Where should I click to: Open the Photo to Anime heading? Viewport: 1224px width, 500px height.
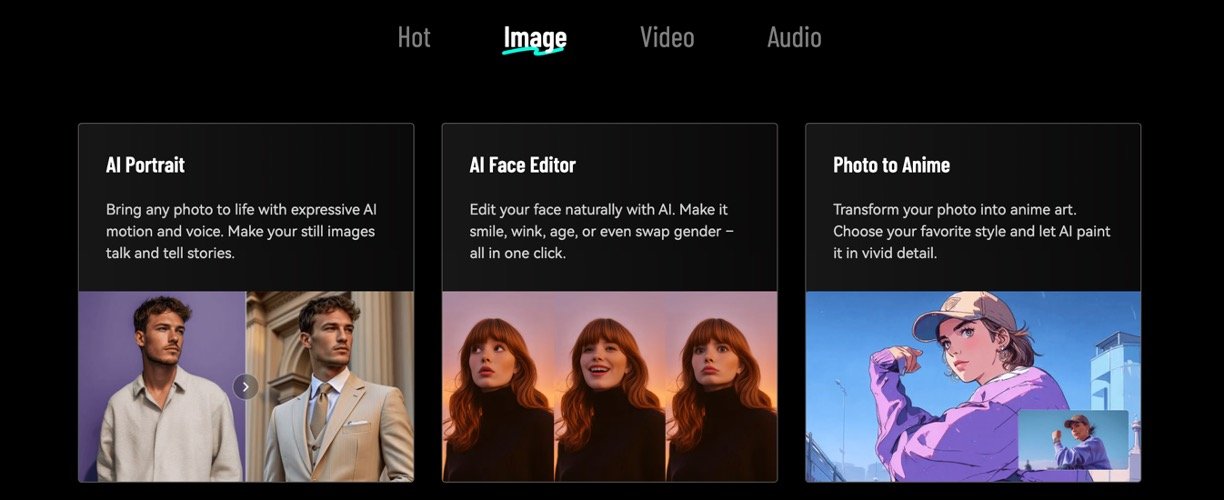coord(891,165)
